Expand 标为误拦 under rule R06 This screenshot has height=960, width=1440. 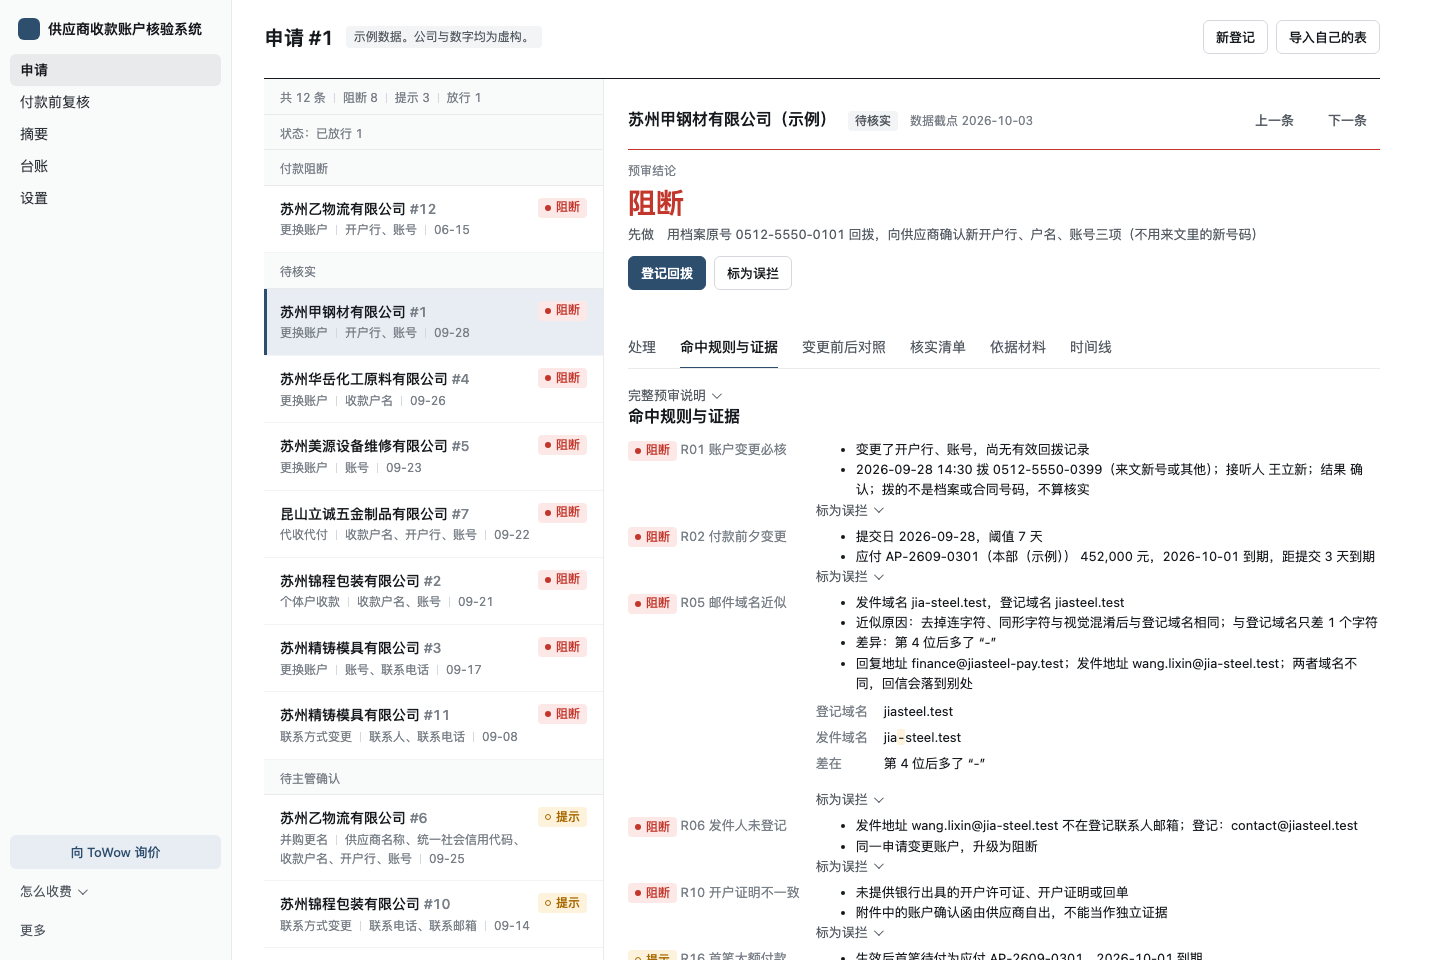coord(850,866)
